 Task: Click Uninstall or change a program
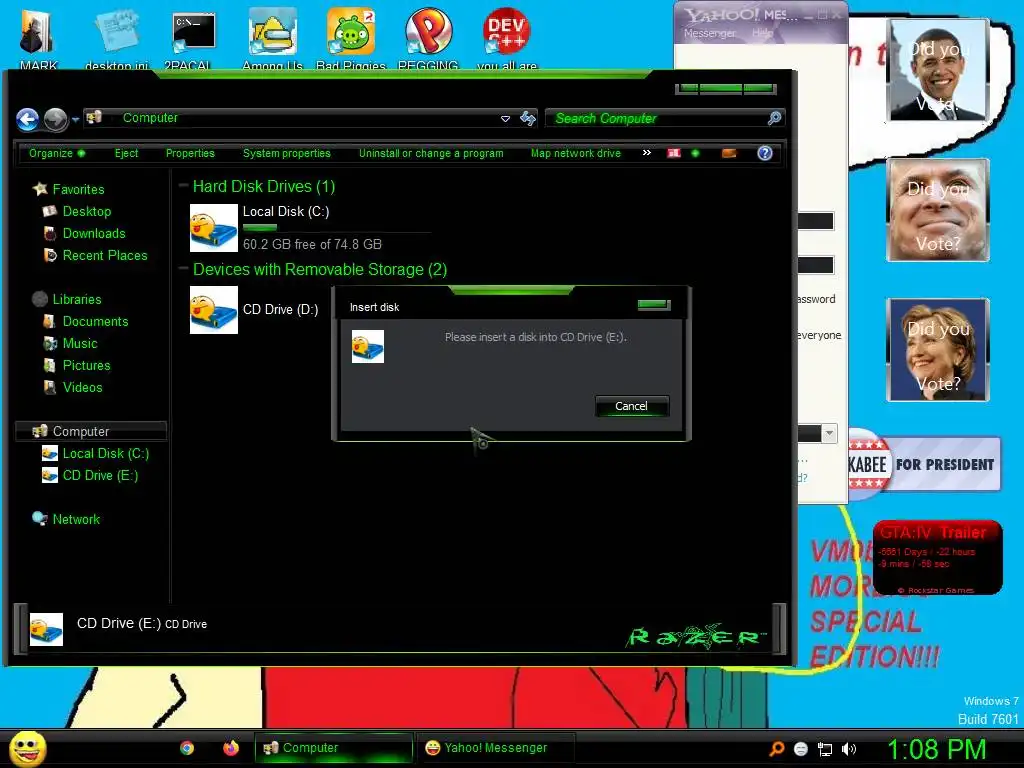point(431,153)
